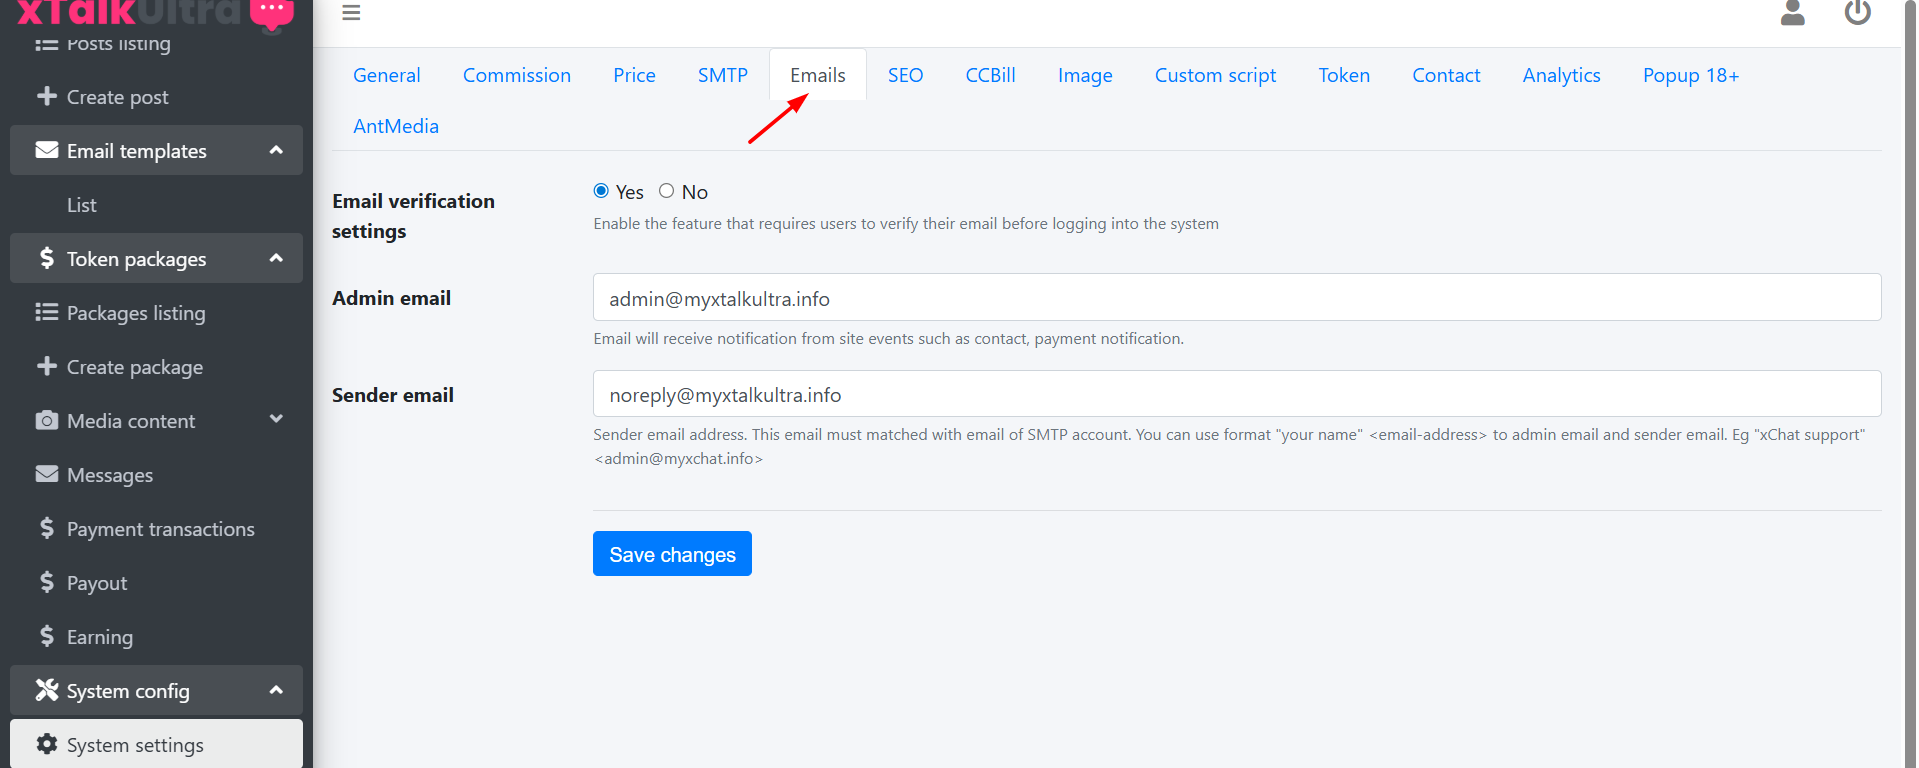Viewport: 1919px width, 768px height.
Task: Expand the Media content chevron
Action: [x=276, y=420]
